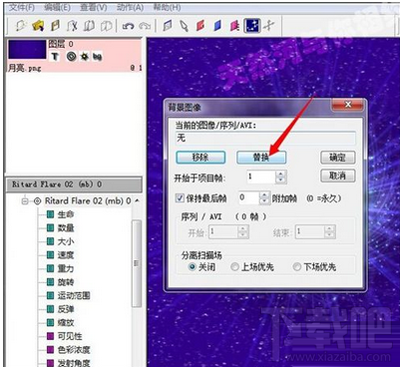Click the gray Ritard Flare 02 (mb) 0 header
Image resolution: width=400 pixels, height=367 pixels.
coord(74,185)
